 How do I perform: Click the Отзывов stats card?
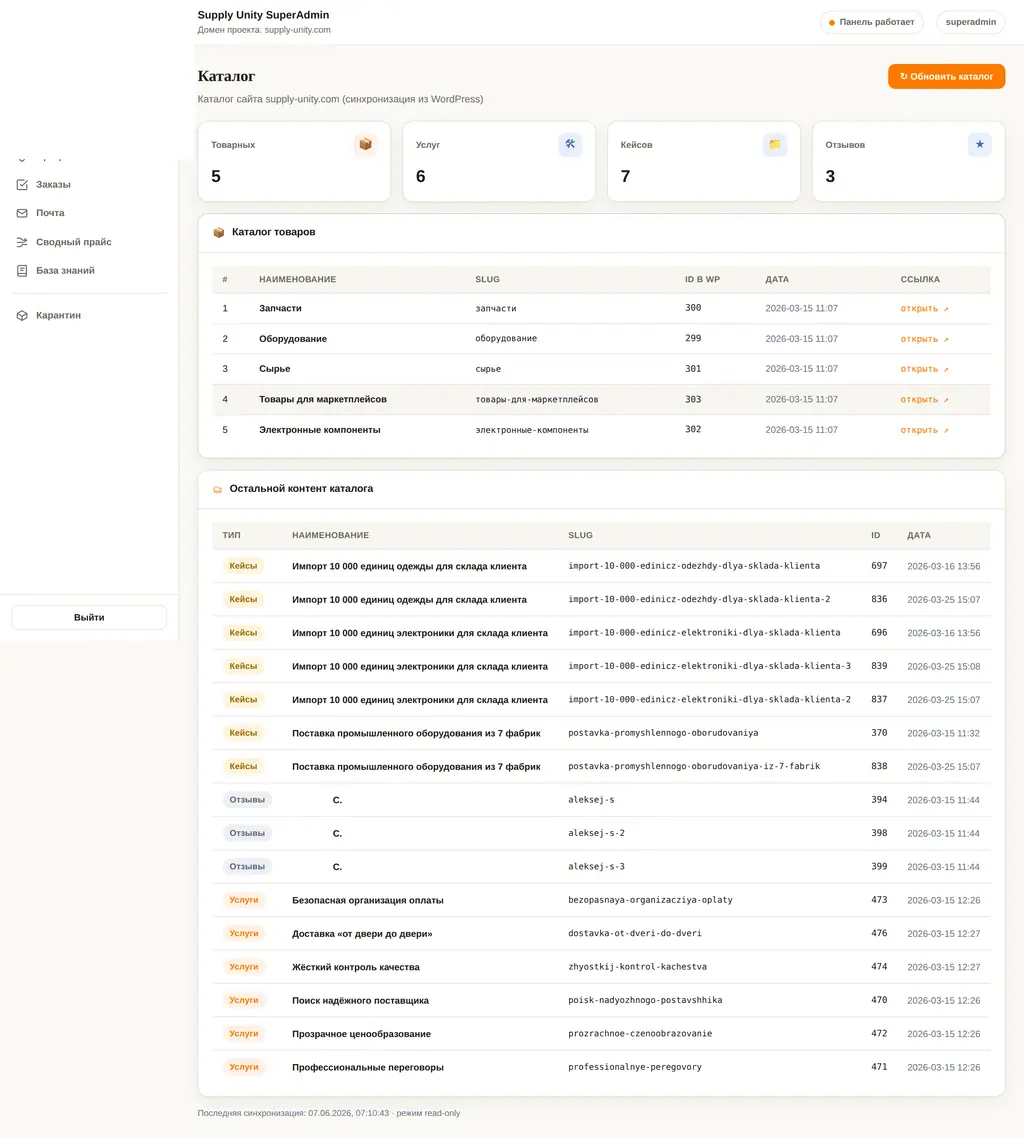point(908,161)
